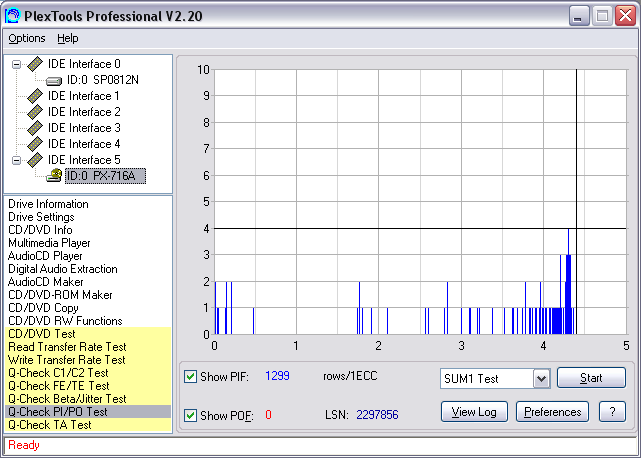Click the IDE Interface 0 chip icon
This screenshot has height=458, width=641.
[x=35, y=64]
